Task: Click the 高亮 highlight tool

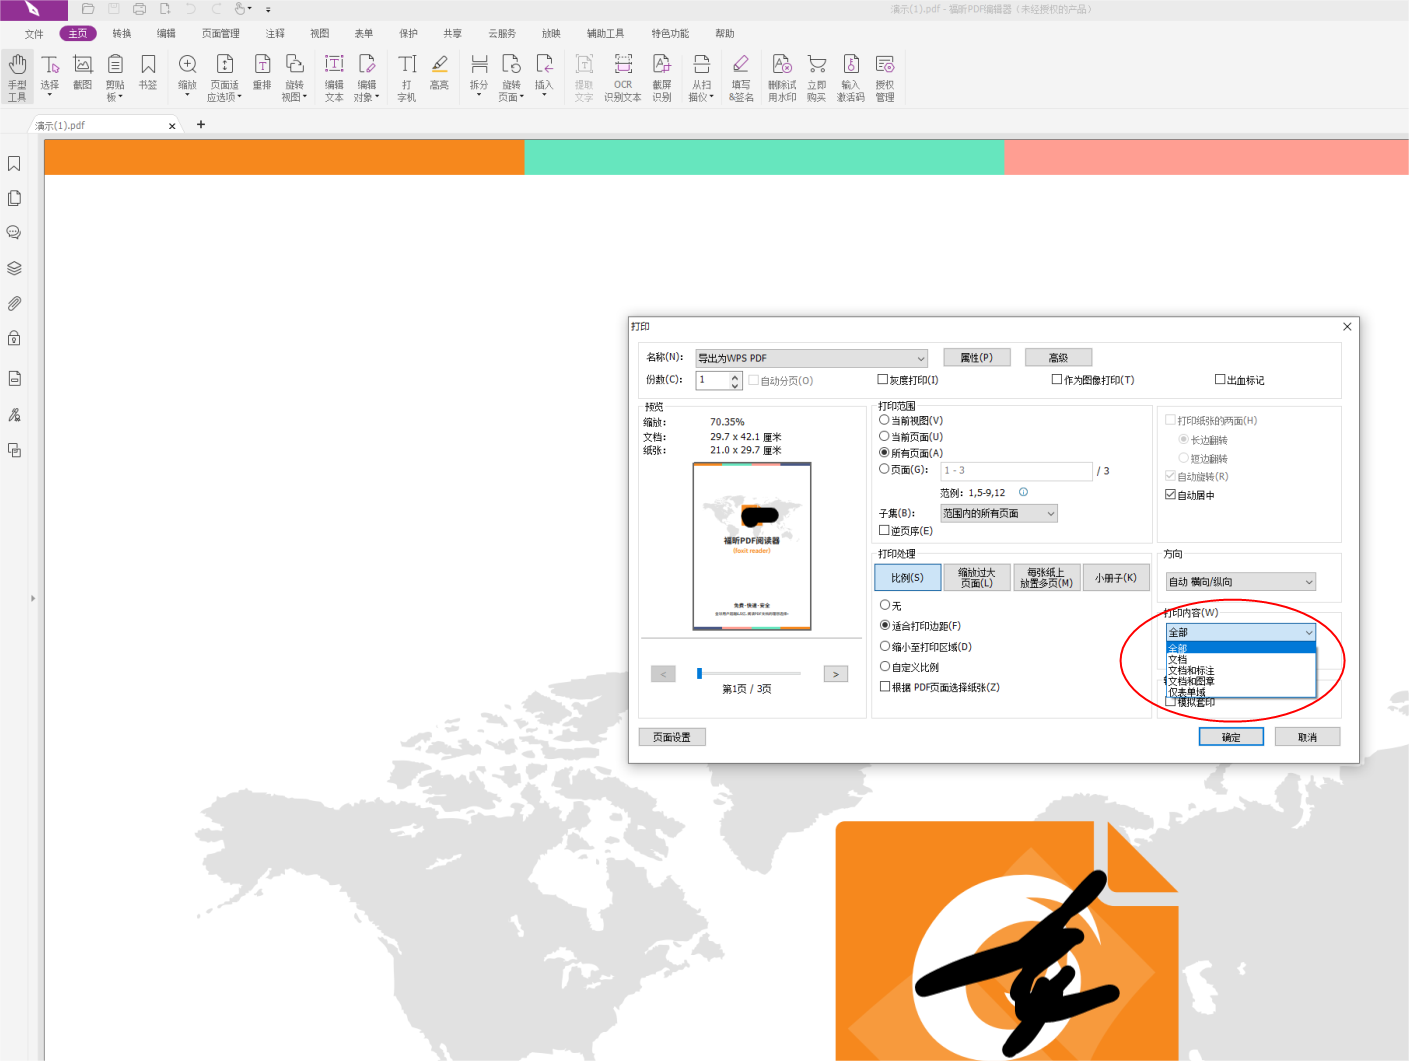Action: tap(439, 73)
